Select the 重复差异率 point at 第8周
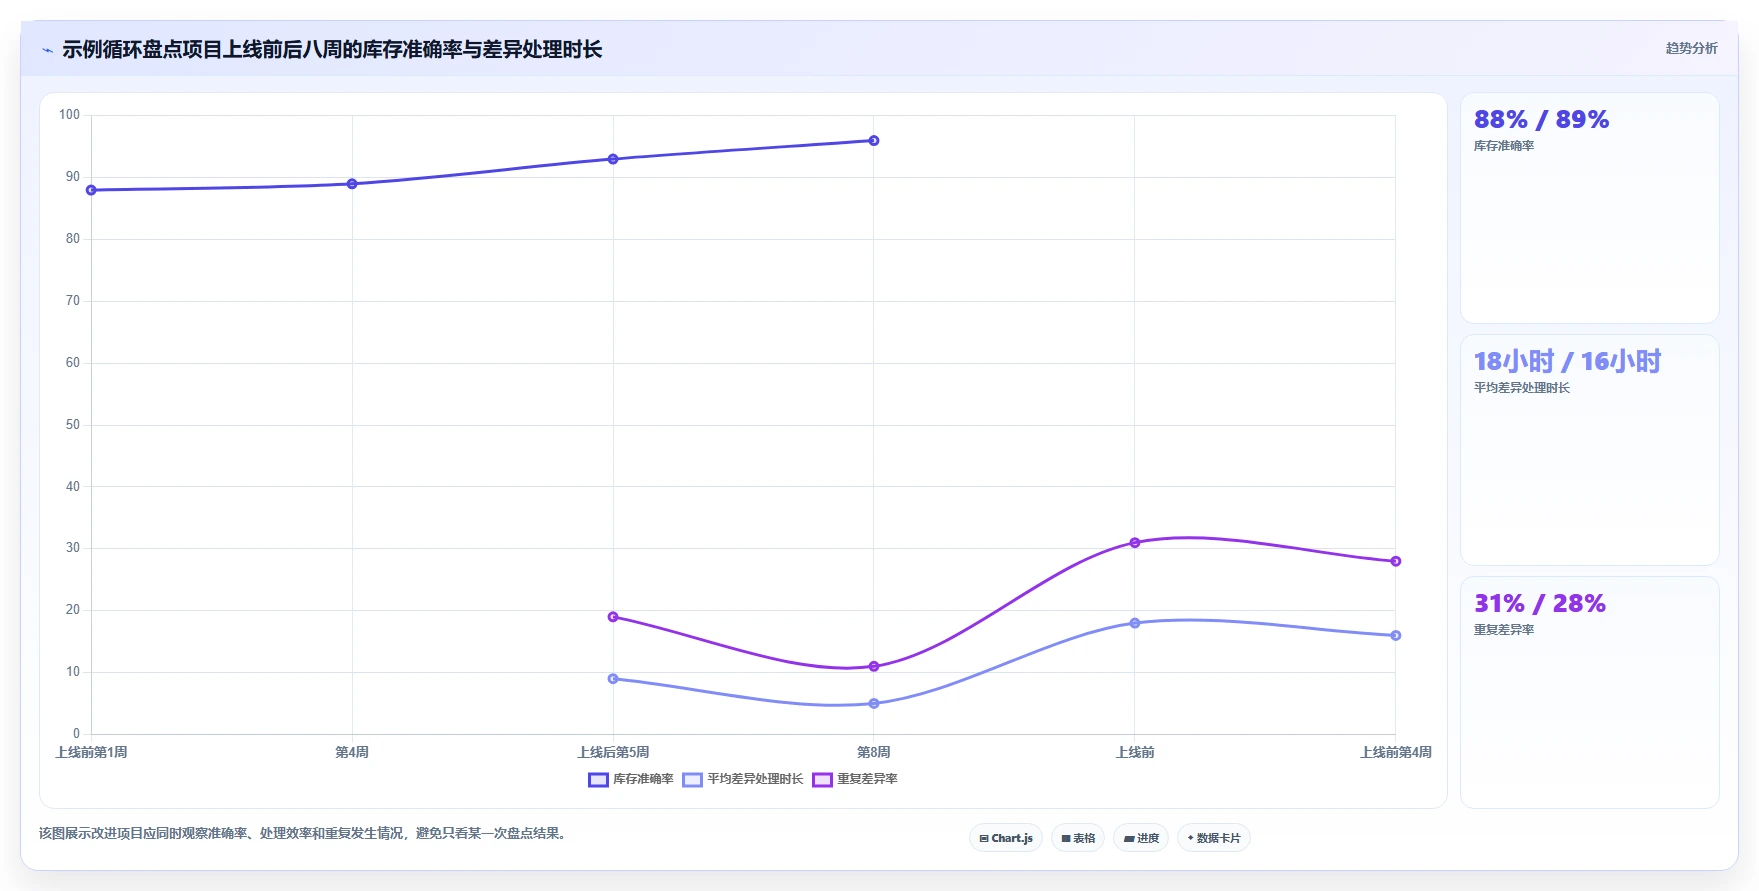1759x891 pixels. pyautogui.click(x=874, y=666)
